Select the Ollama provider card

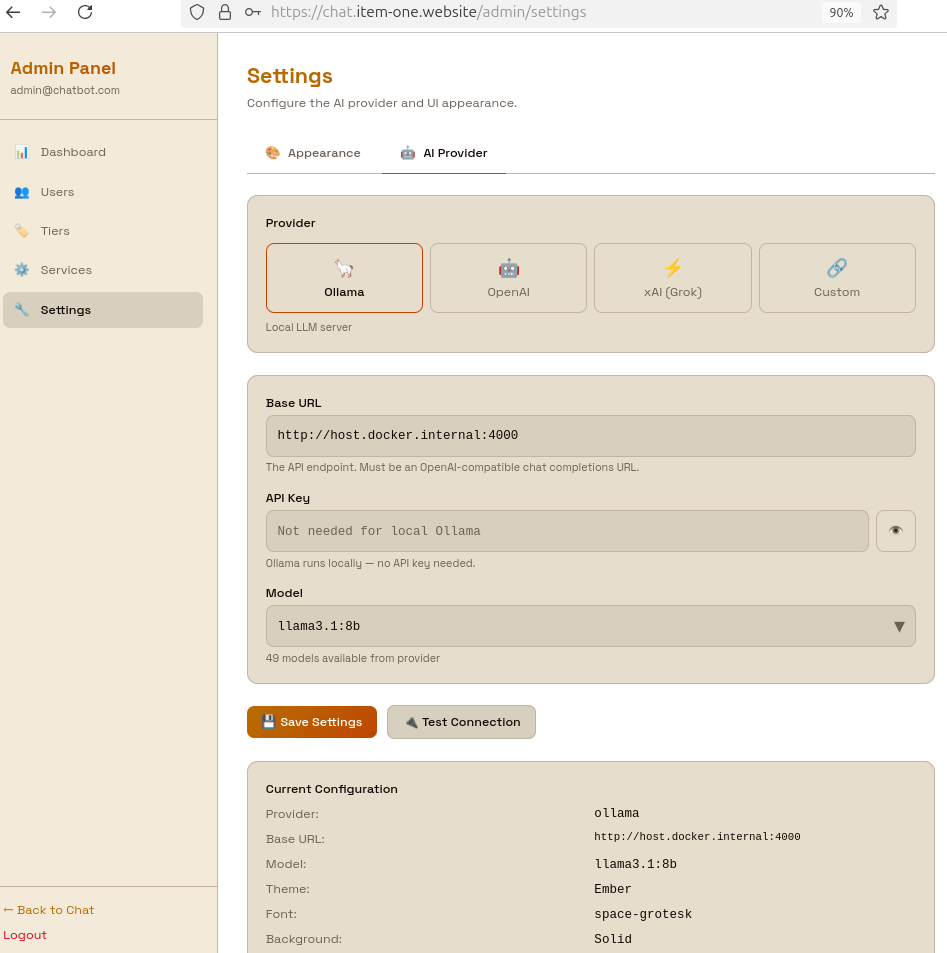pyautogui.click(x=344, y=278)
